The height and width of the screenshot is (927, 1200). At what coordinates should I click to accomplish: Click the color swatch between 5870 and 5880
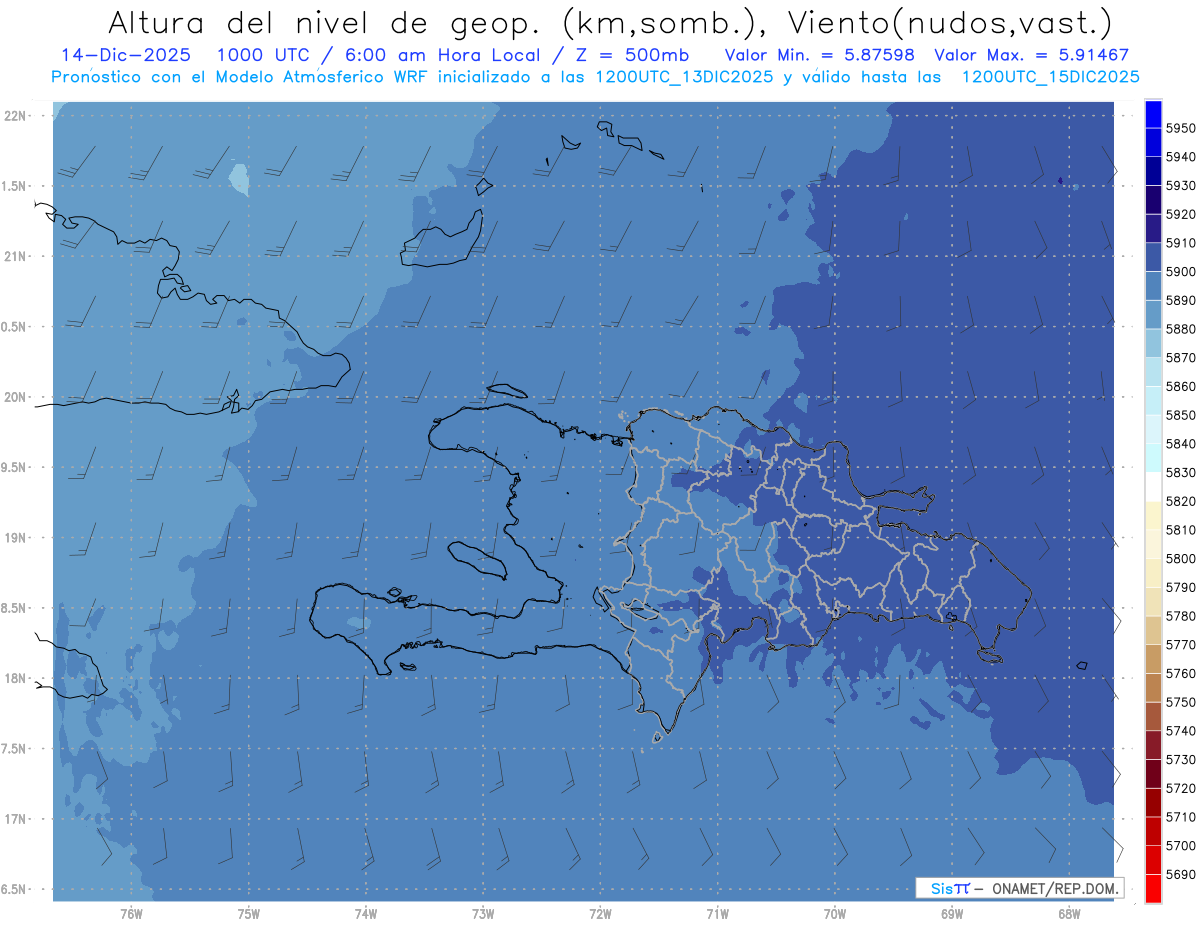point(1153,344)
